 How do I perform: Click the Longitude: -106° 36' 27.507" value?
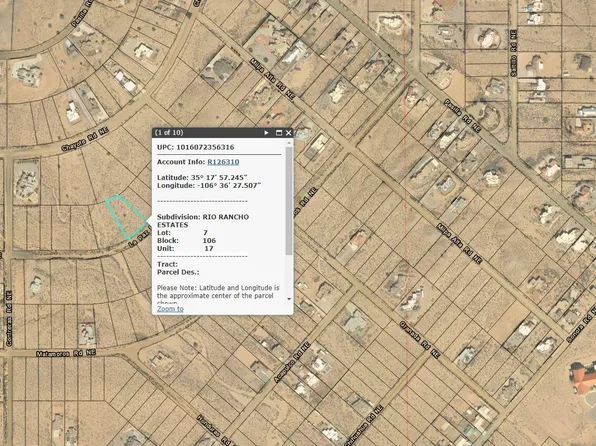click(x=209, y=186)
